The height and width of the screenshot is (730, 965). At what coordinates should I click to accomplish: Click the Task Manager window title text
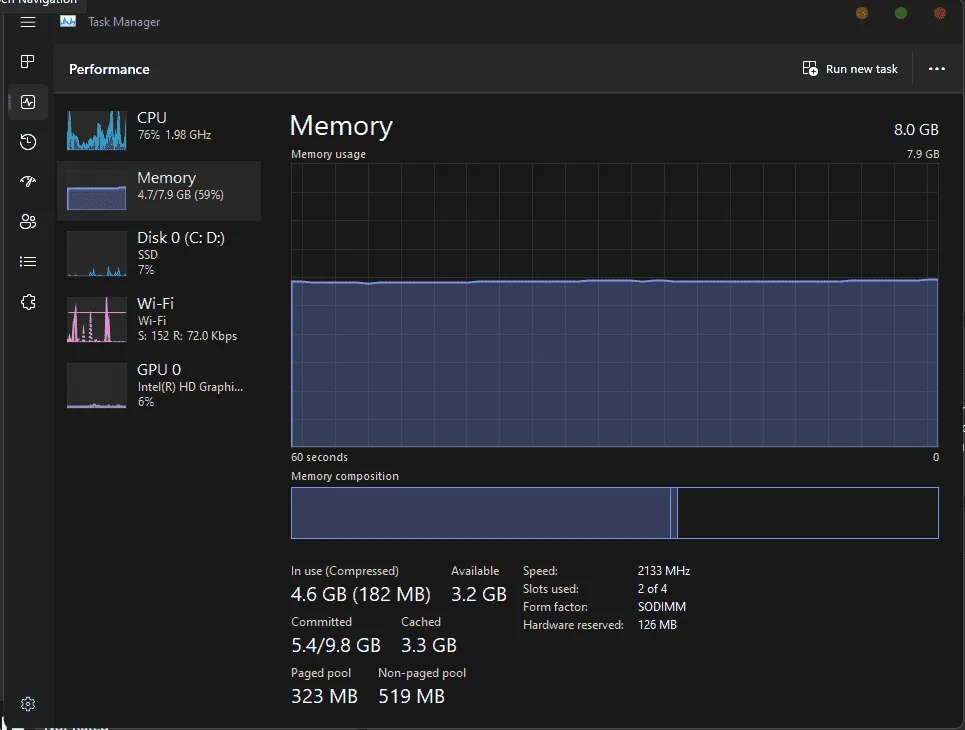[124, 22]
